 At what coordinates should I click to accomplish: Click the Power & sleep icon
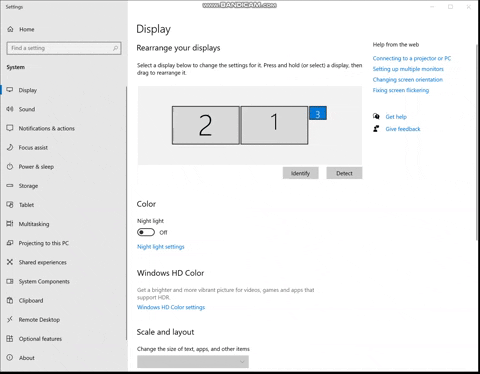[10, 166]
